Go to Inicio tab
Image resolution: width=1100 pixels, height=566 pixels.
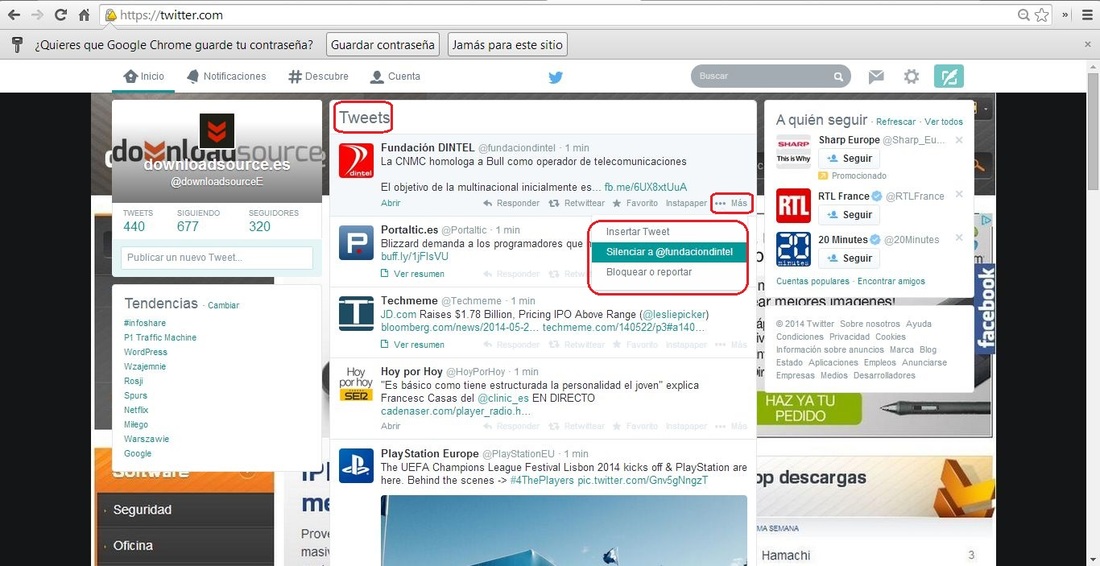click(x=144, y=76)
